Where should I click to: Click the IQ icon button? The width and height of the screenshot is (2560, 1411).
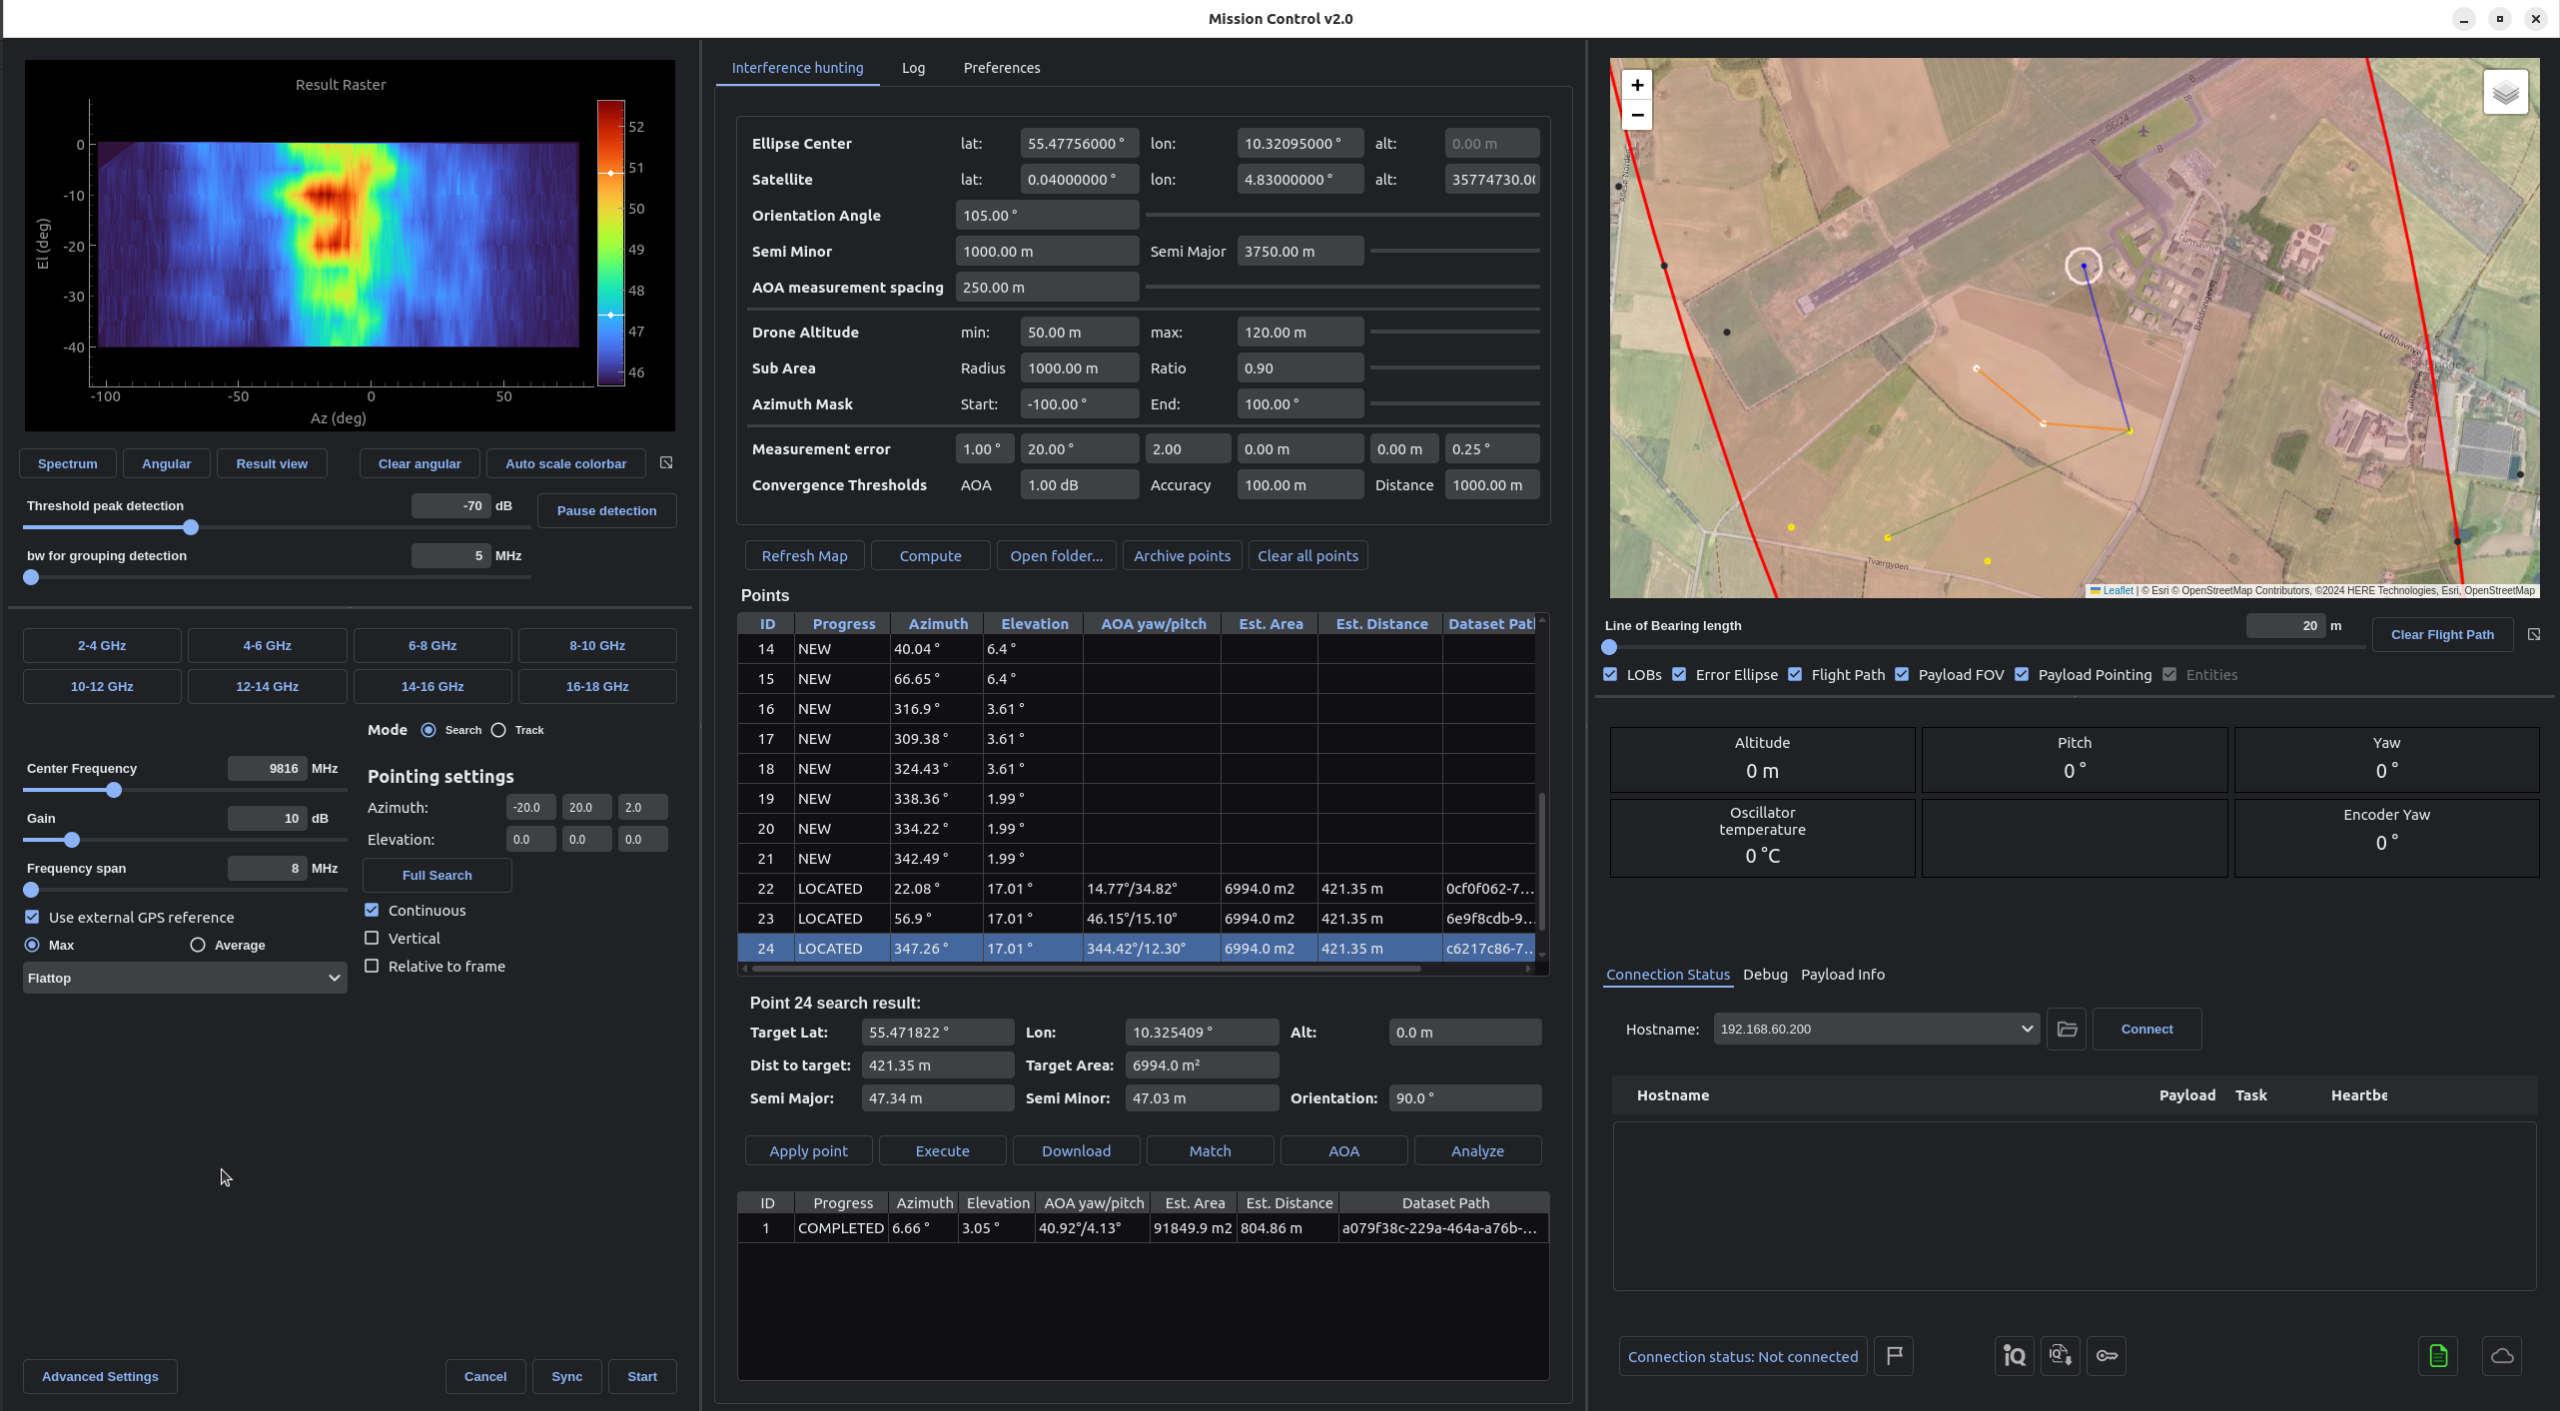pyautogui.click(x=2014, y=1356)
